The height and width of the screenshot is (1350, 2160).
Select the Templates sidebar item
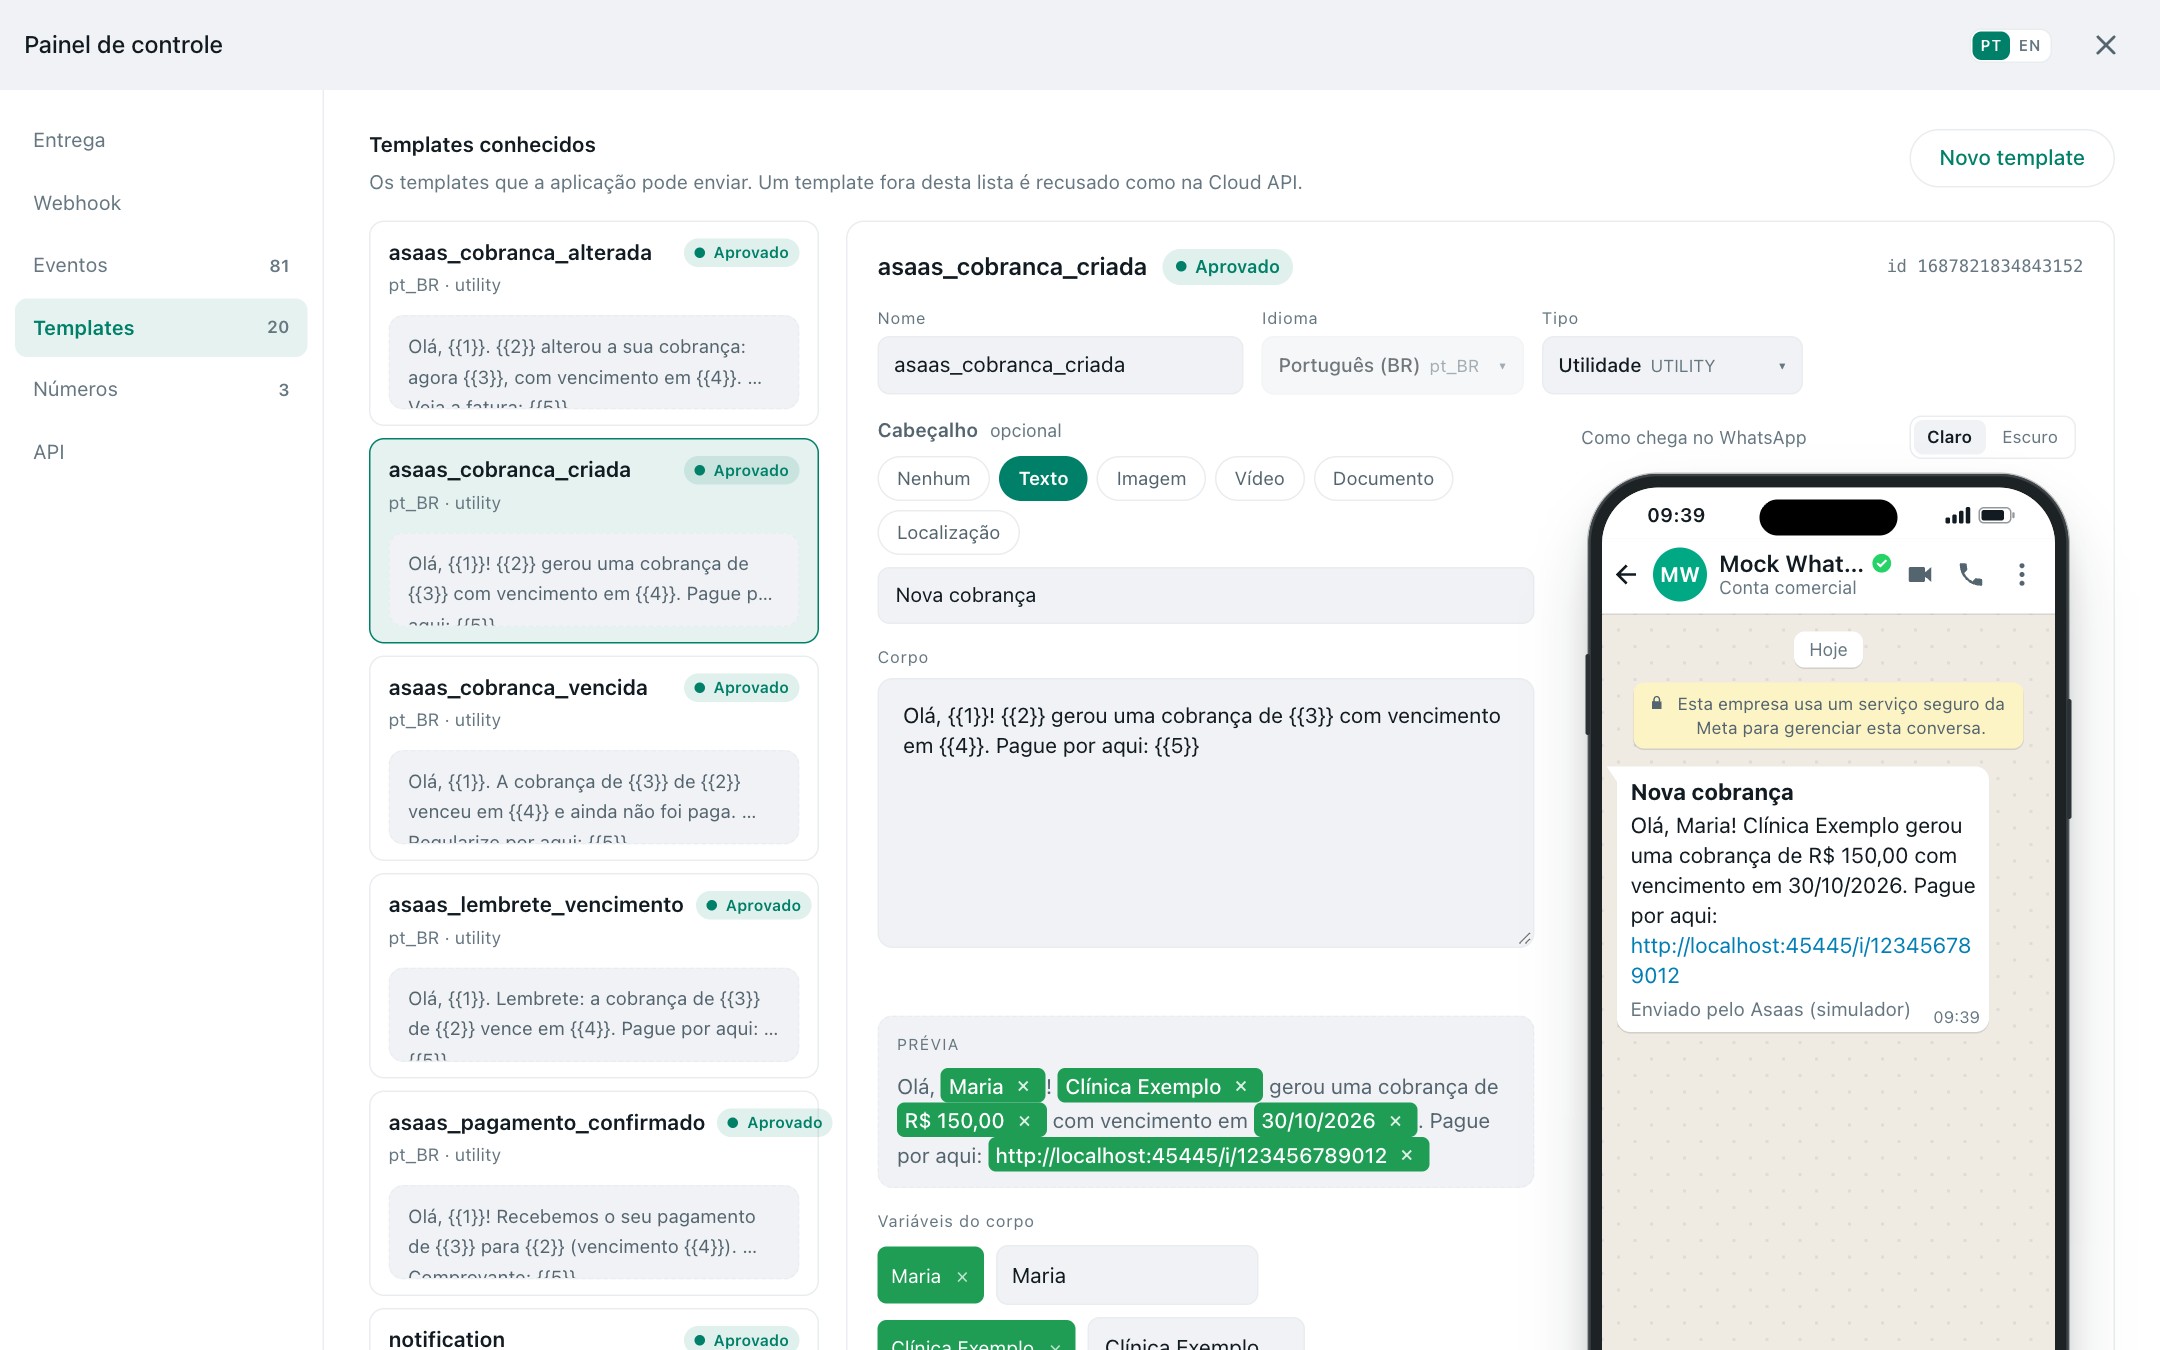tap(161, 327)
